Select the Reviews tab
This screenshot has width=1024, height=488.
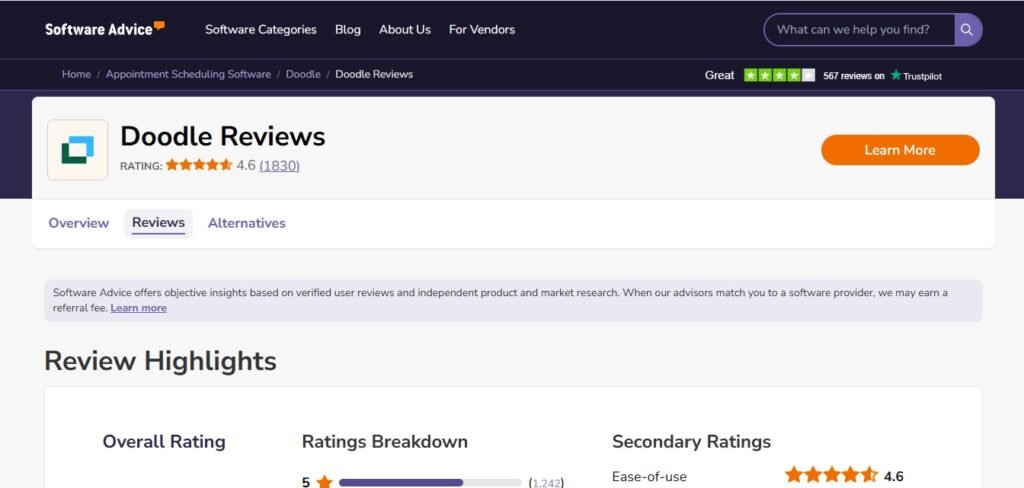click(158, 223)
